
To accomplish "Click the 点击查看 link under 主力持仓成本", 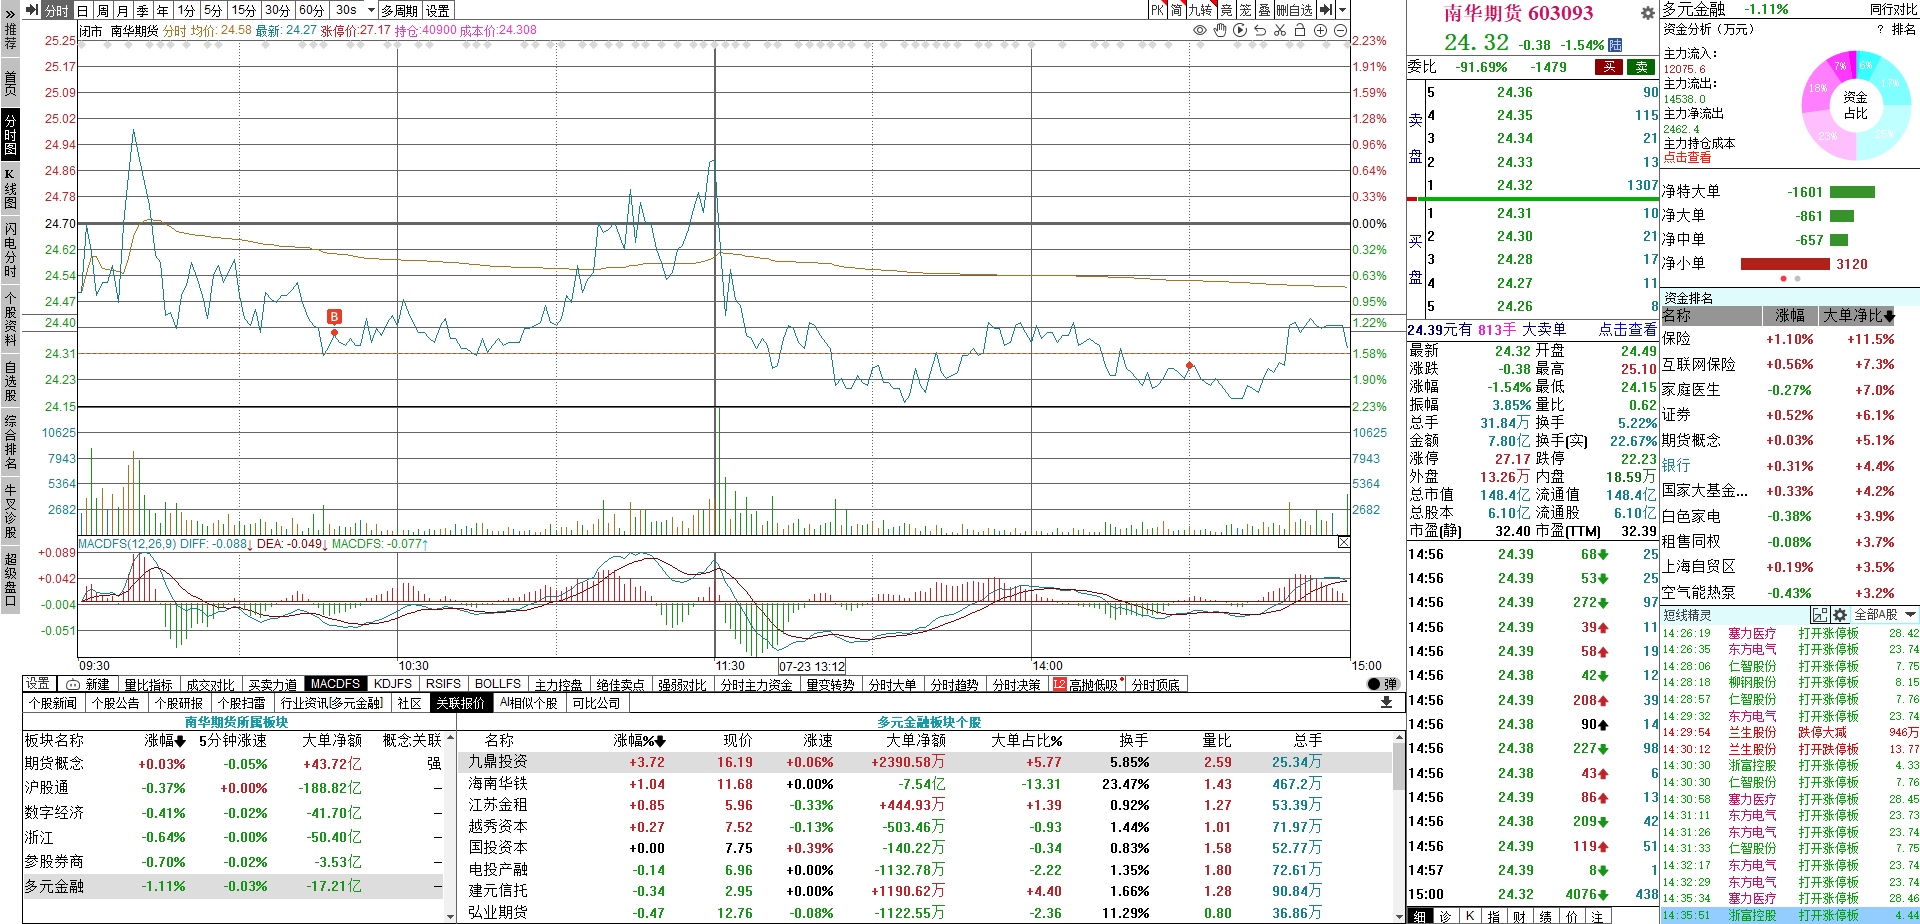I will click(x=1687, y=158).
